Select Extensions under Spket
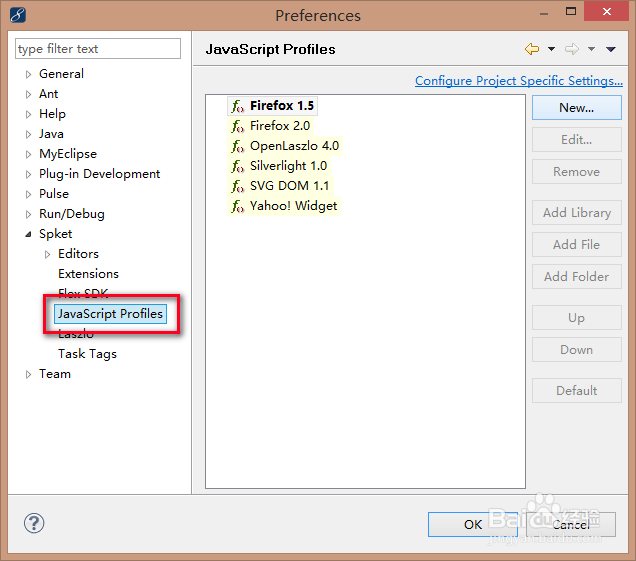636x561 pixels. pos(88,274)
